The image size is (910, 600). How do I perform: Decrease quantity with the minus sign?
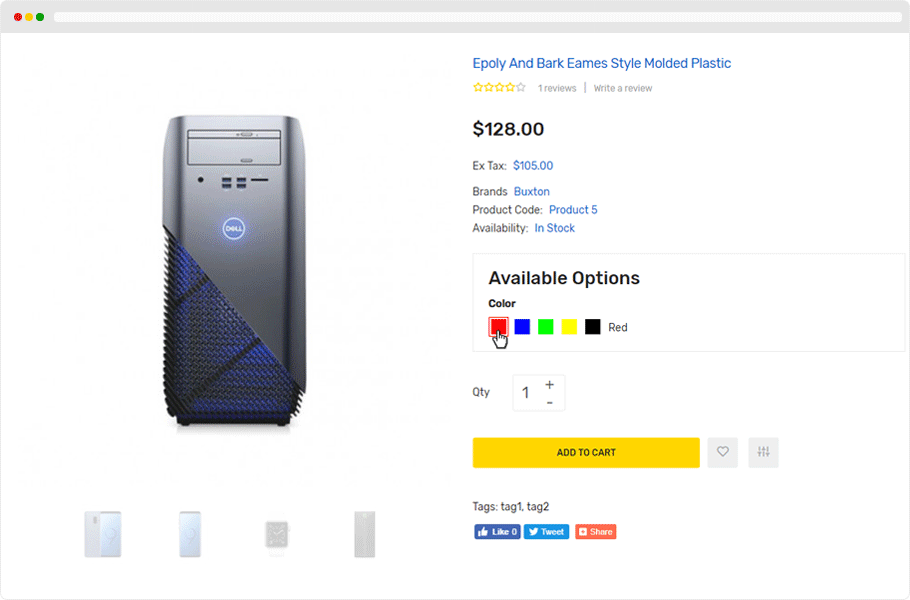[x=550, y=402]
